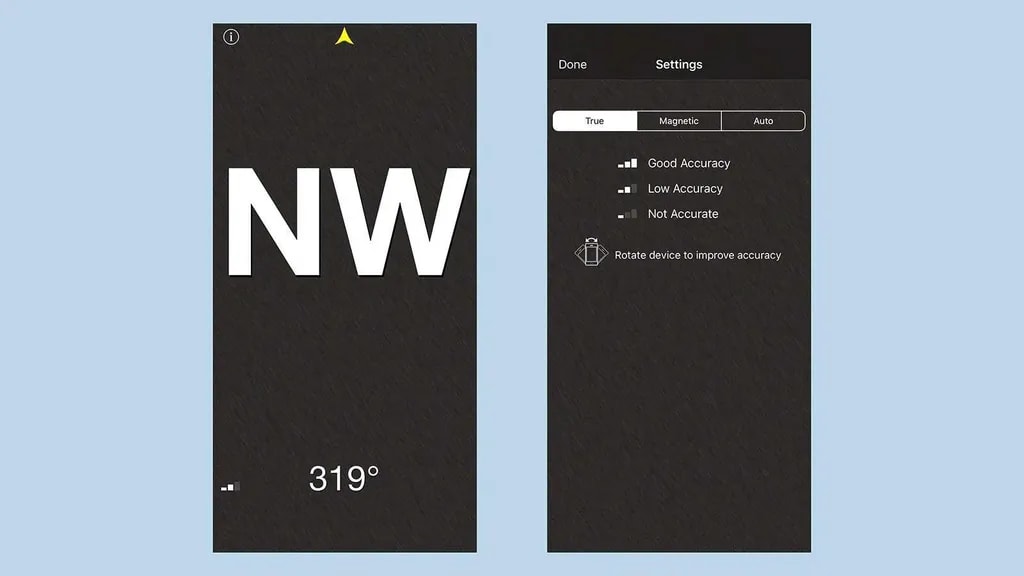Viewport: 1024px width, 576px height.
Task: Tap the 'Rotate device to improve accuracy' text
Action: pyautogui.click(x=698, y=255)
